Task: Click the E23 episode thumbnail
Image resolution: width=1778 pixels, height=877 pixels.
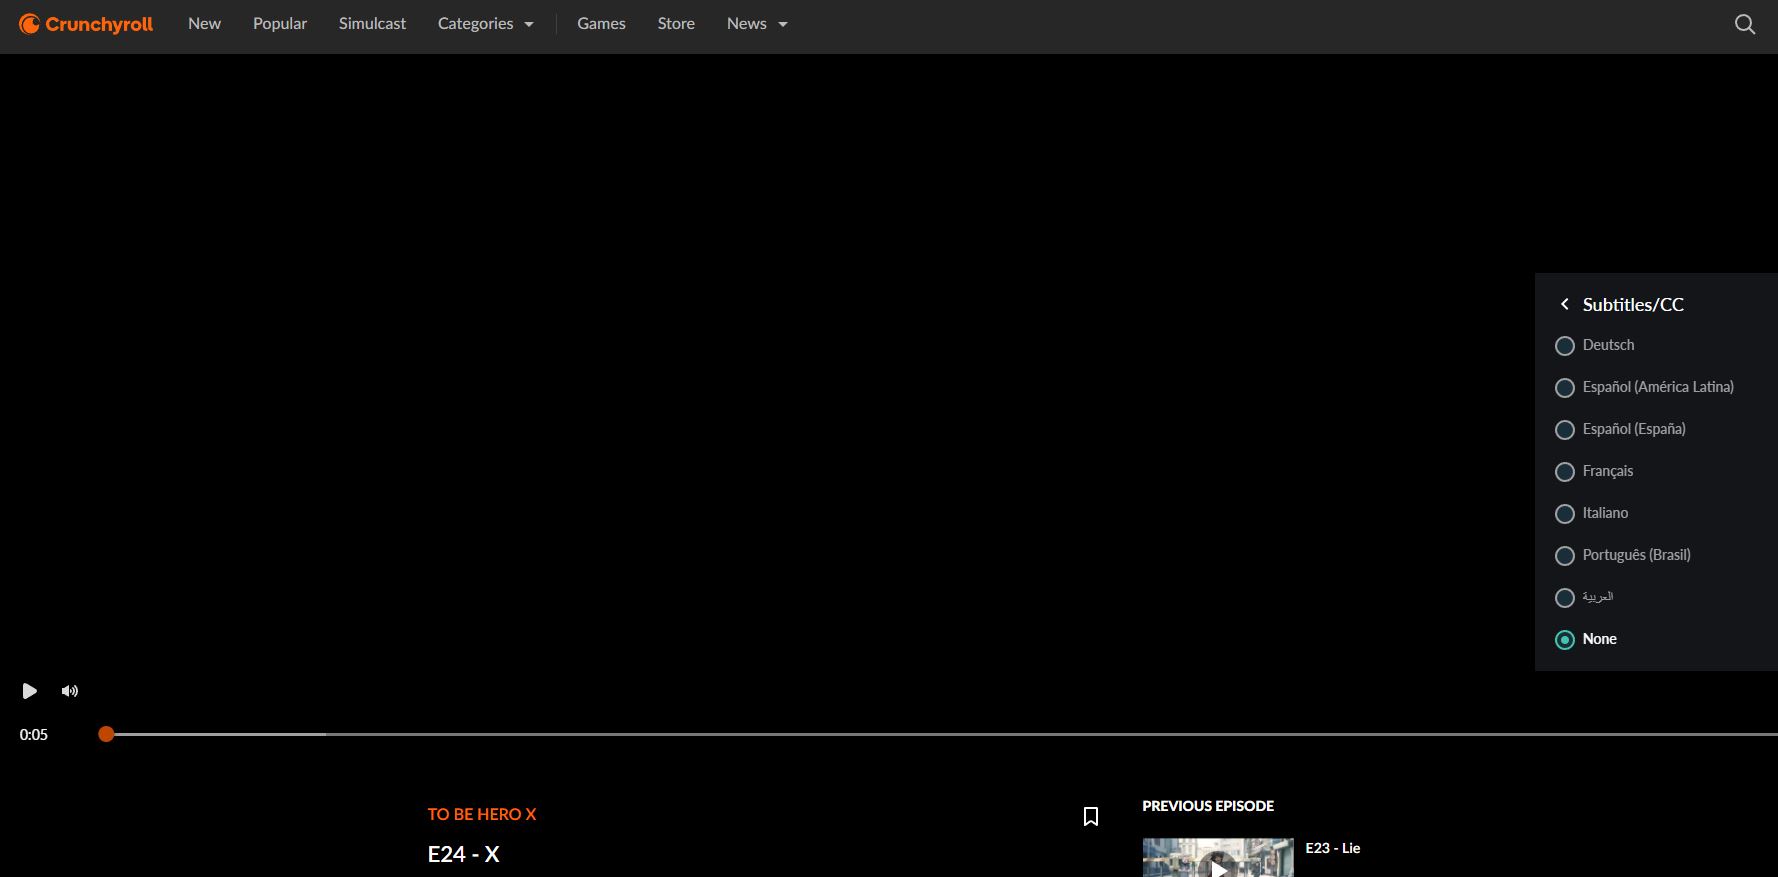Action: point(1218,858)
